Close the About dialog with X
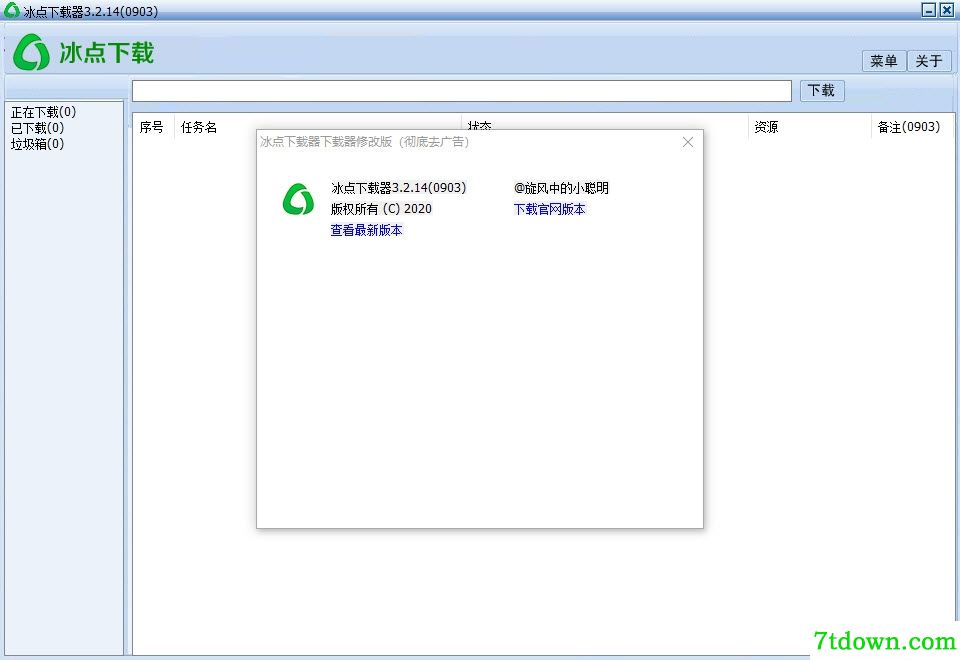 [688, 142]
